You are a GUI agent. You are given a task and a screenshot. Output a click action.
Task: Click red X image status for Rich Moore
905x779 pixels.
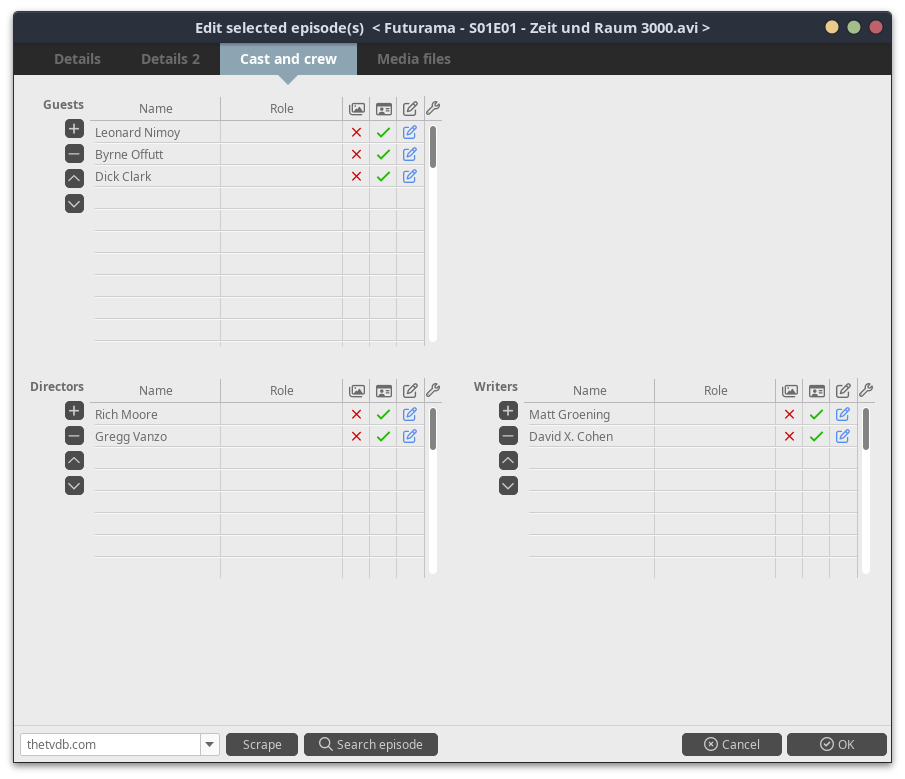tap(356, 414)
